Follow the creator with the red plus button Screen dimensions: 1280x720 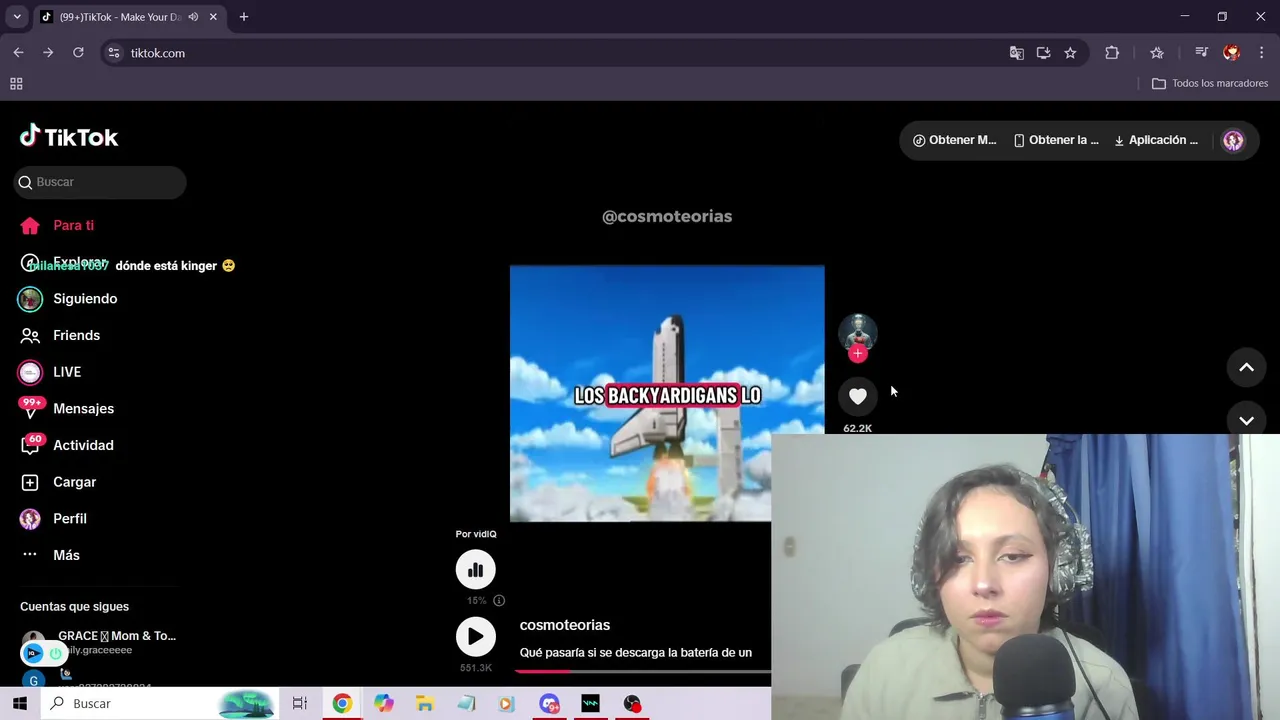[x=857, y=354]
